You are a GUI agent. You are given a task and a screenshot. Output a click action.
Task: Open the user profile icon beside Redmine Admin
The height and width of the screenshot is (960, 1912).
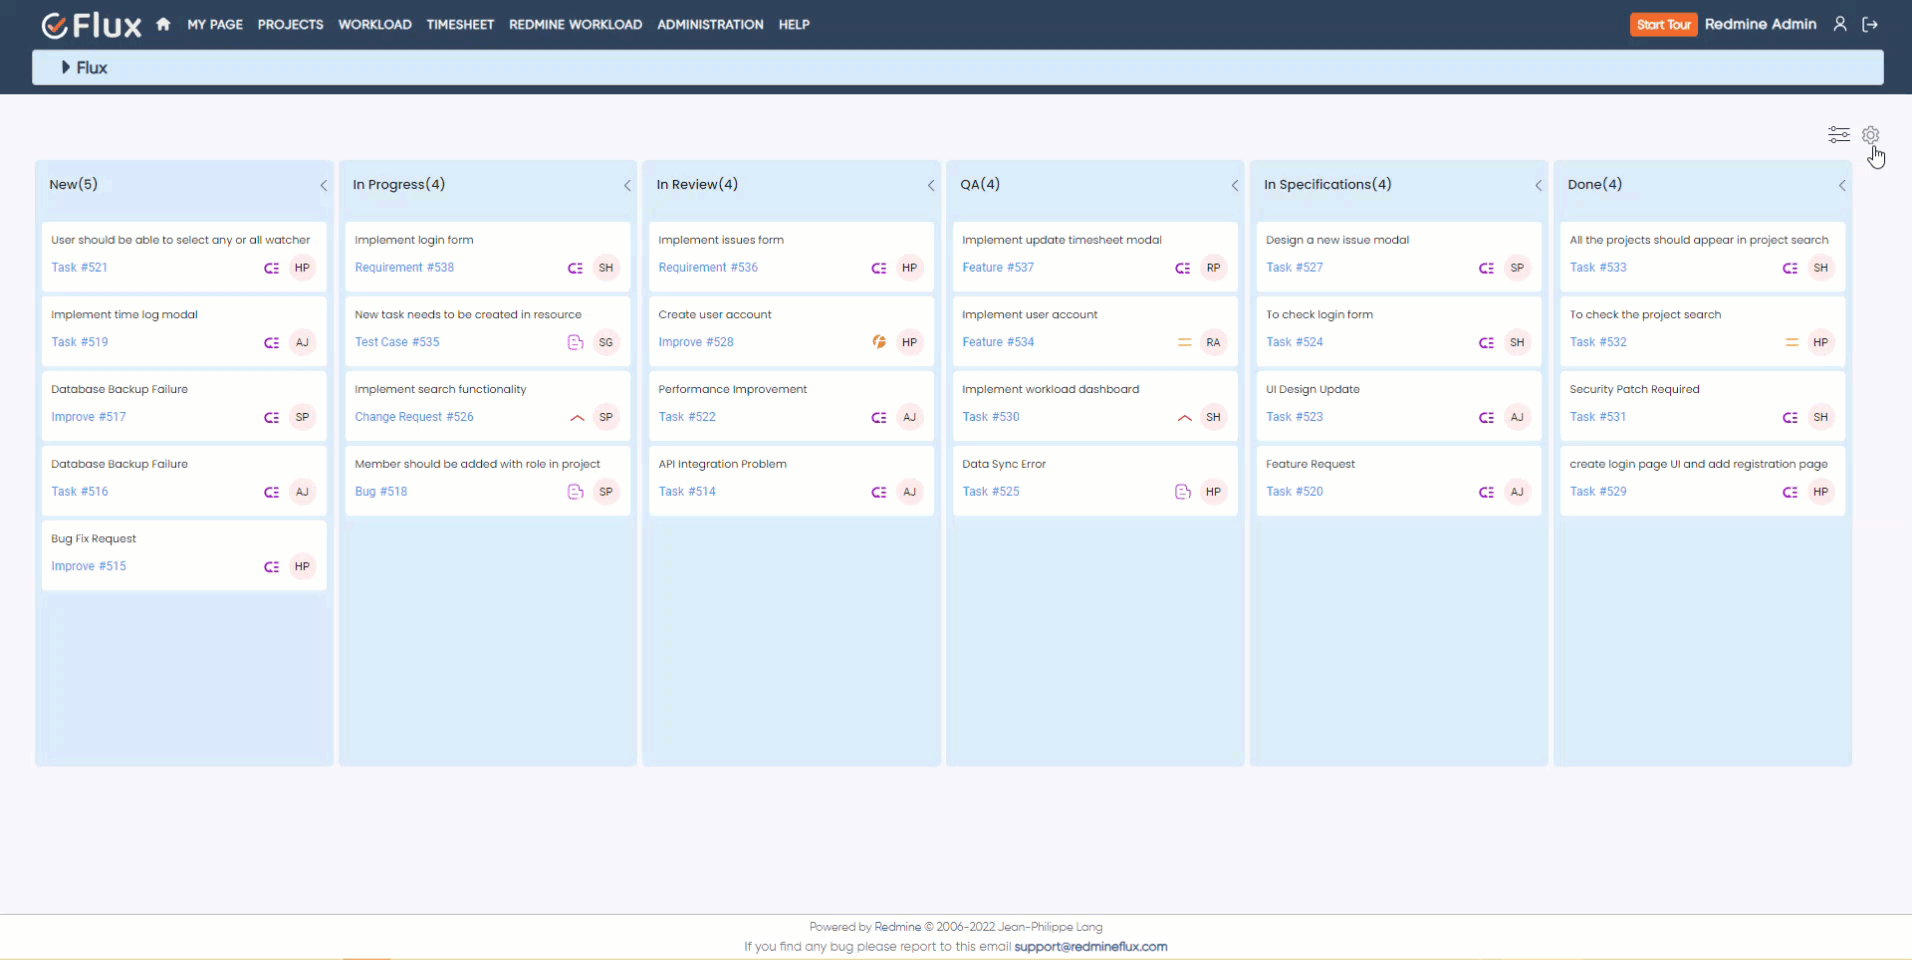point(1840,24)
